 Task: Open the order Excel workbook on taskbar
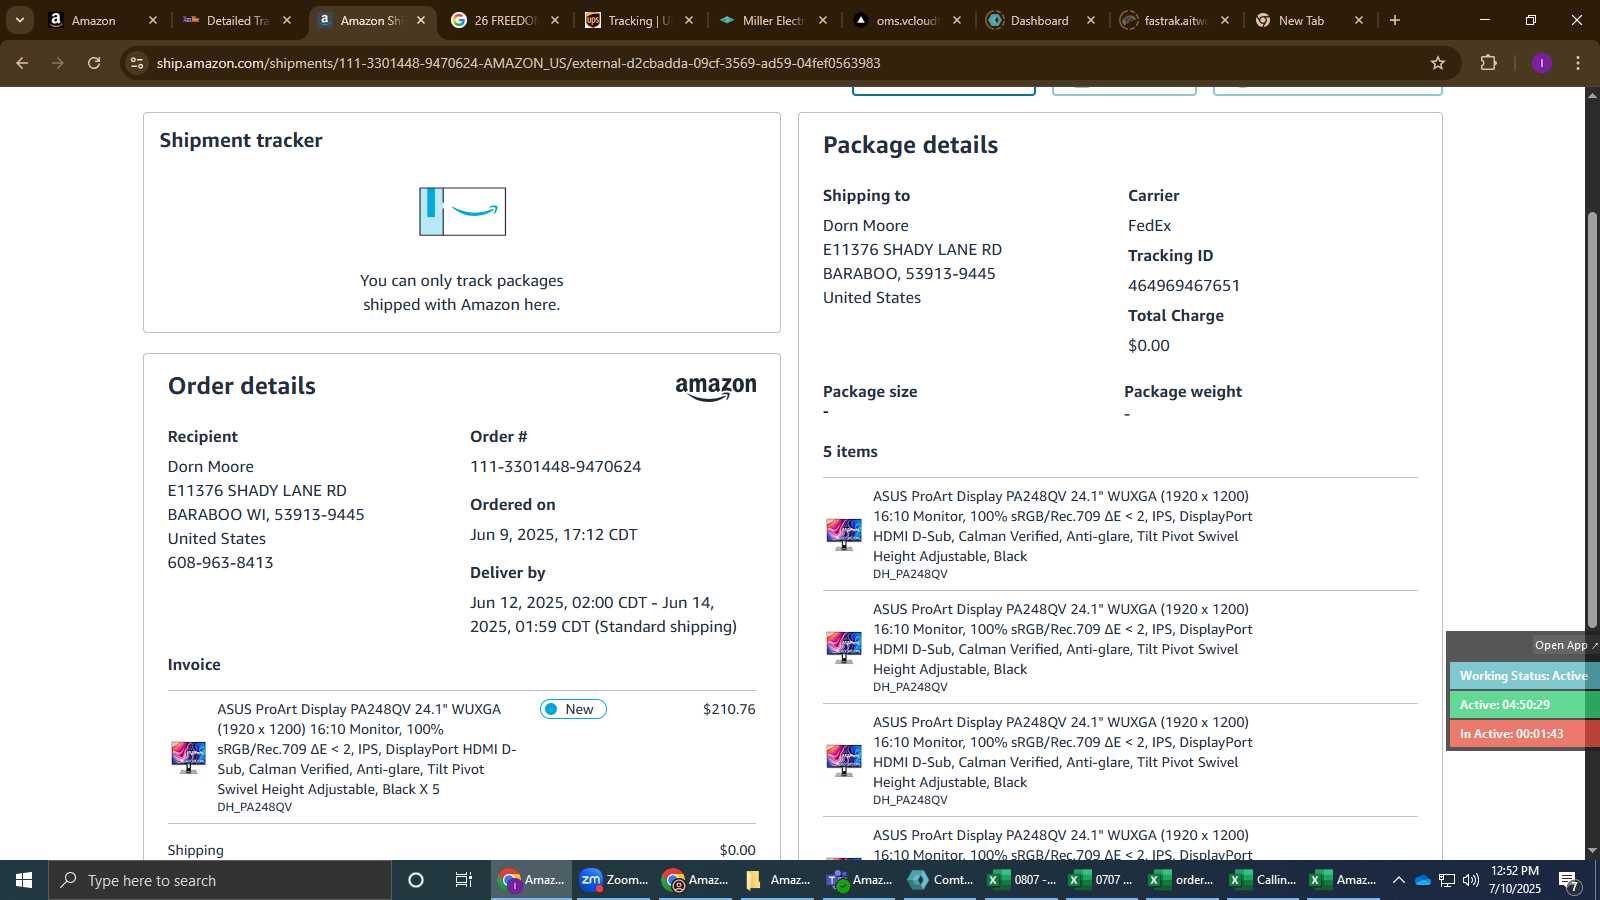click(1183, 880)
